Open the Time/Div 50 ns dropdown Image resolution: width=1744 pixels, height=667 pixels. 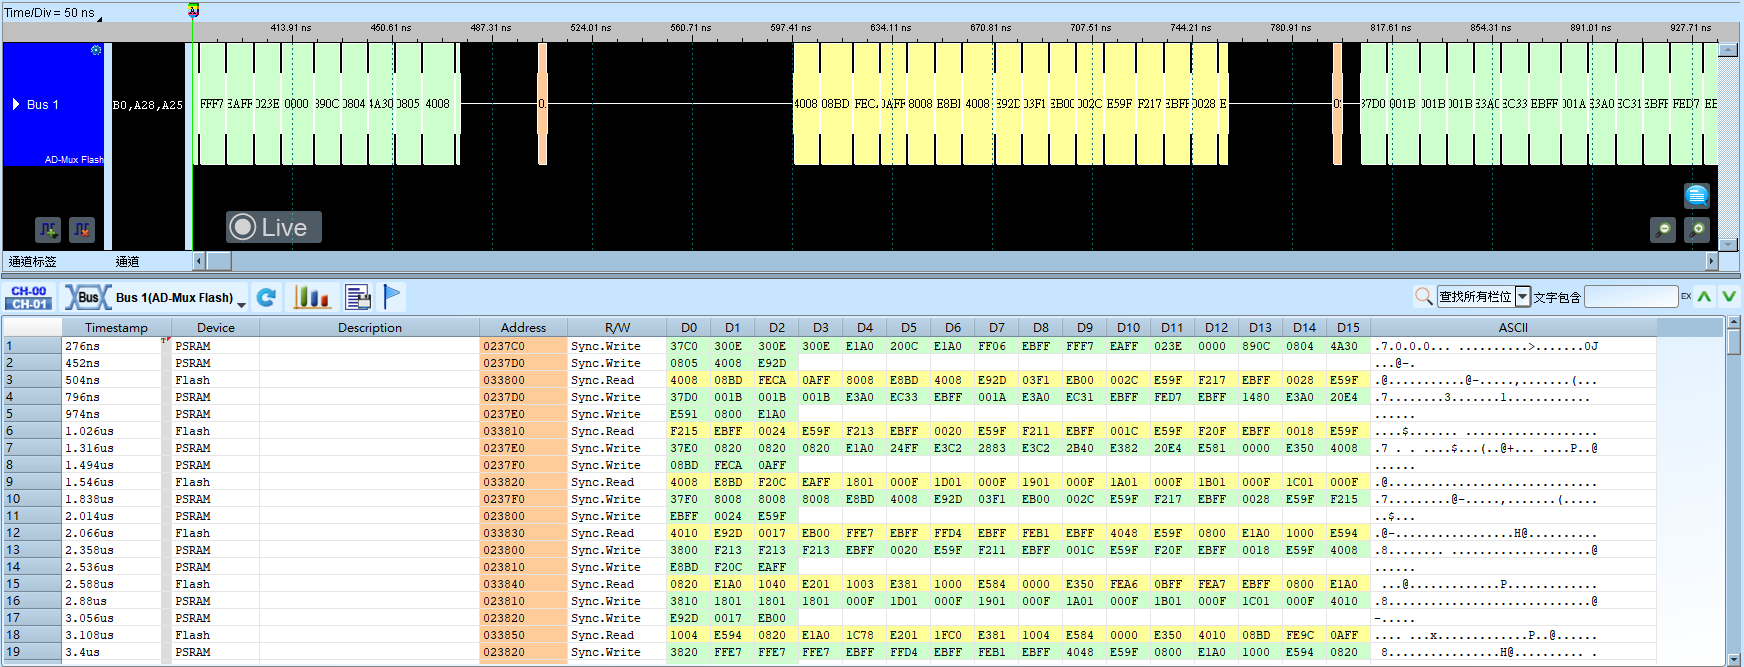pos(53,13)
